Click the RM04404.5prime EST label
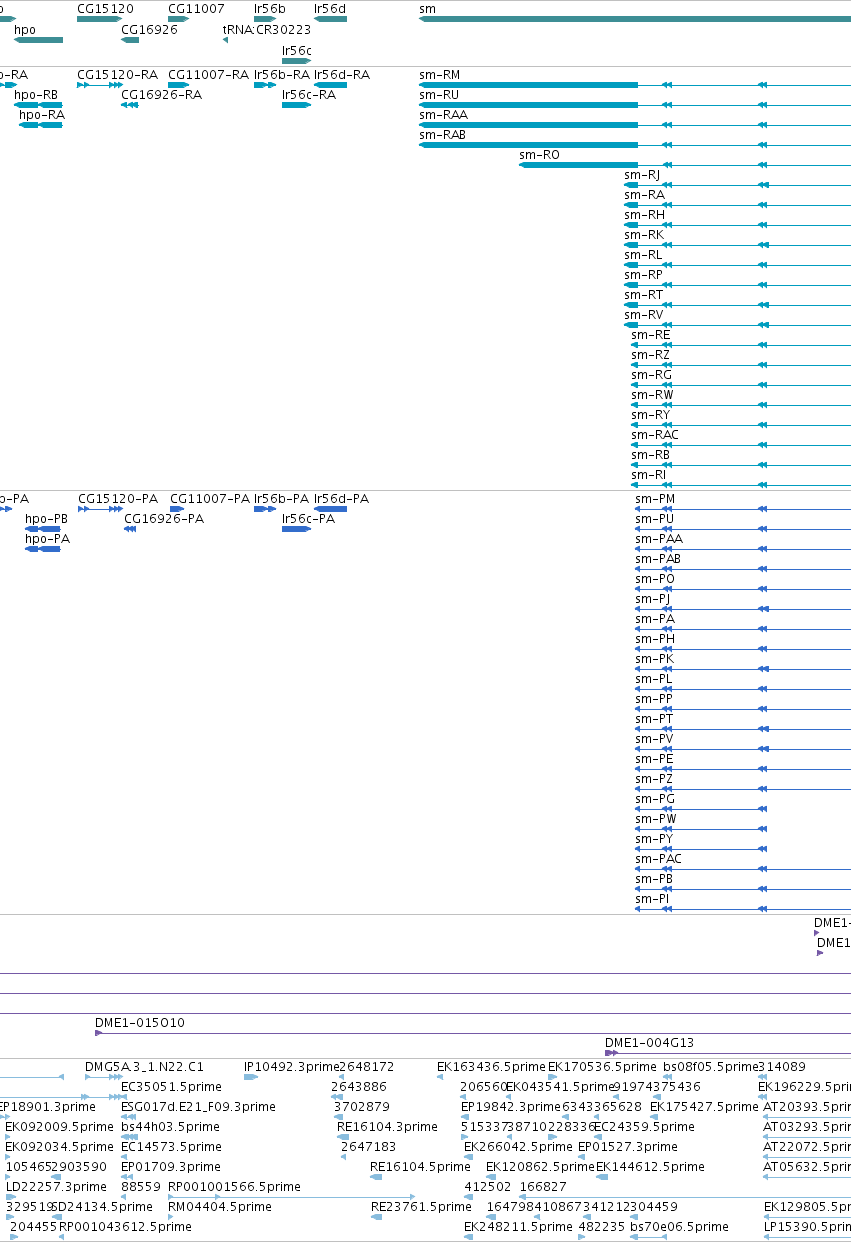The height and width of the screenshot is (1242, 851). (219, 1207)
